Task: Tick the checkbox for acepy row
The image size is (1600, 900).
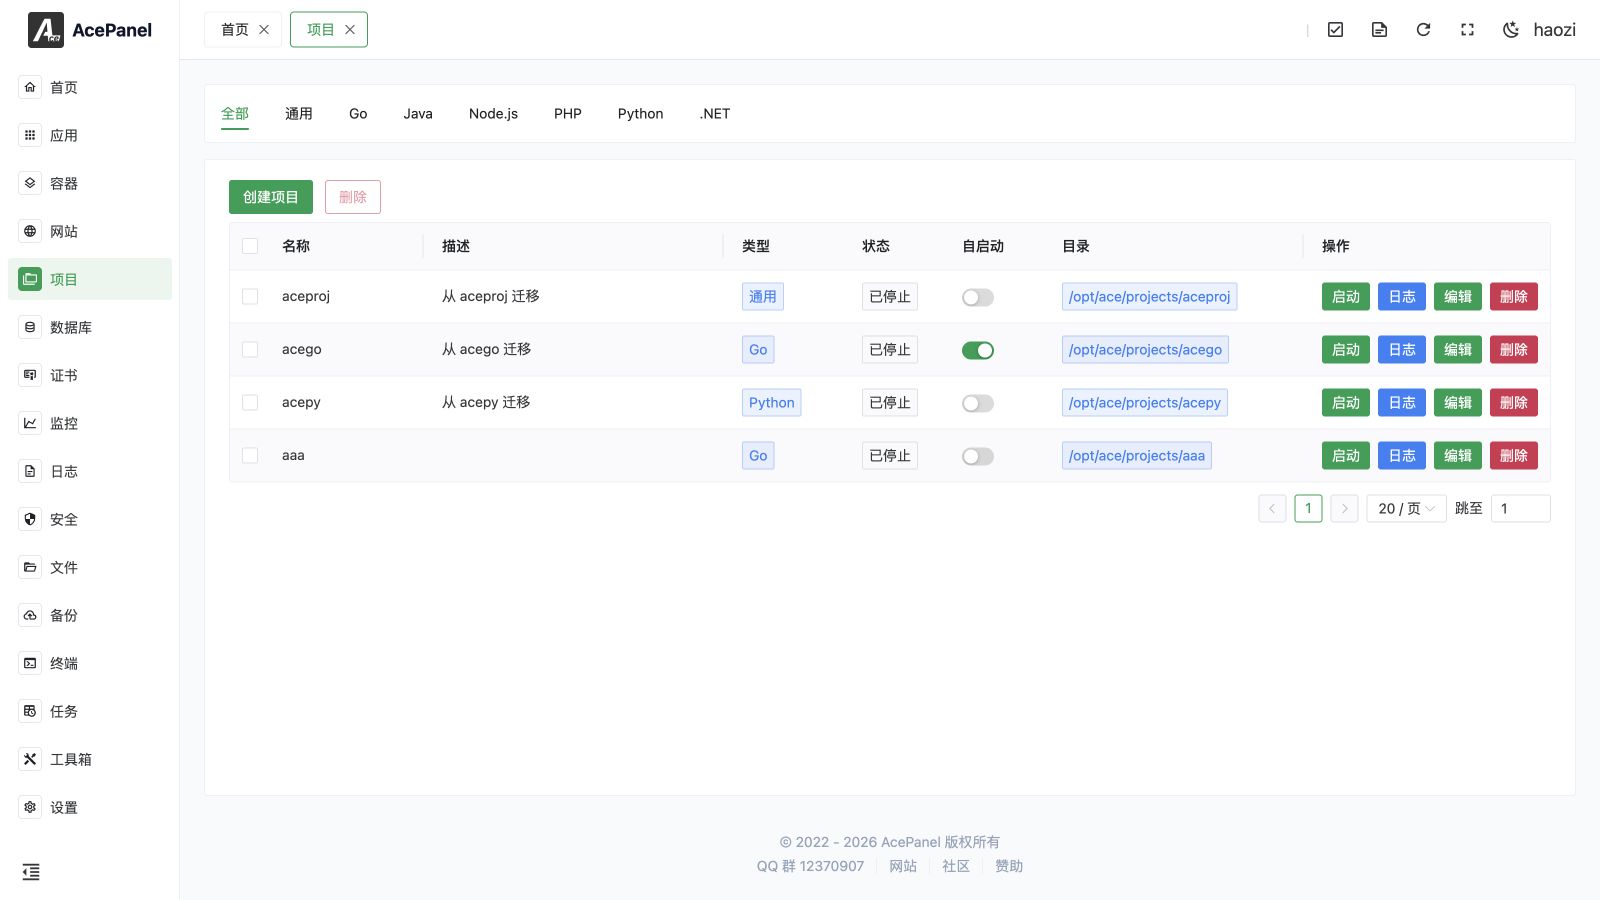Action: tap(250, 403)
